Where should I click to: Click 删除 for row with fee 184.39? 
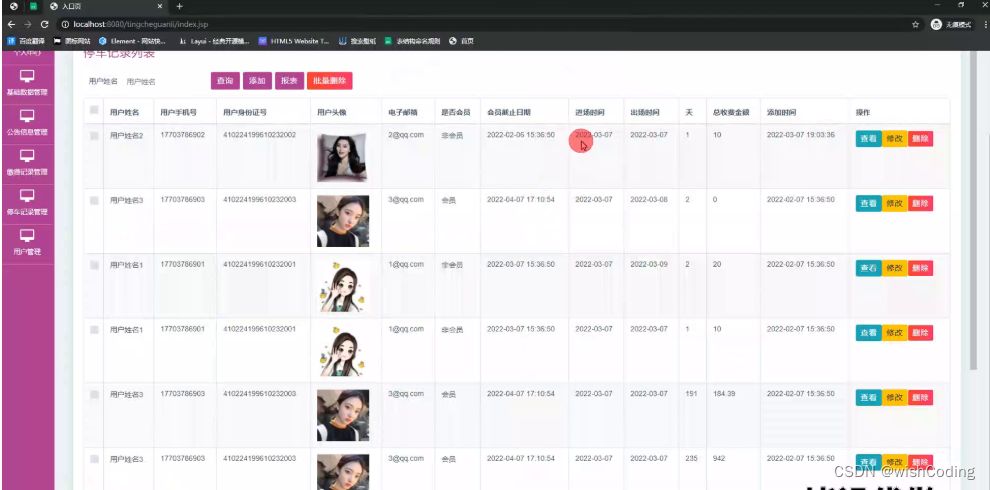(x=920, y=398)
